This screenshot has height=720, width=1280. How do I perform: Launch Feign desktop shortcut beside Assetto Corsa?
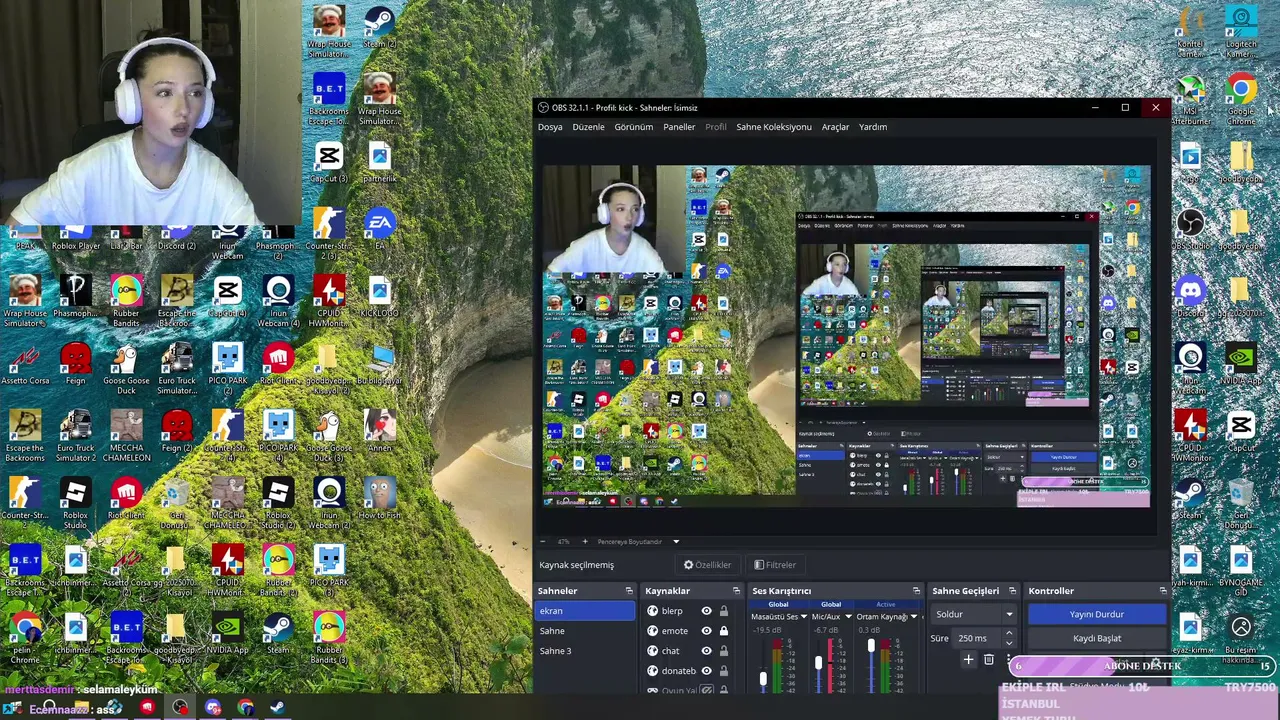pos(76,366)
